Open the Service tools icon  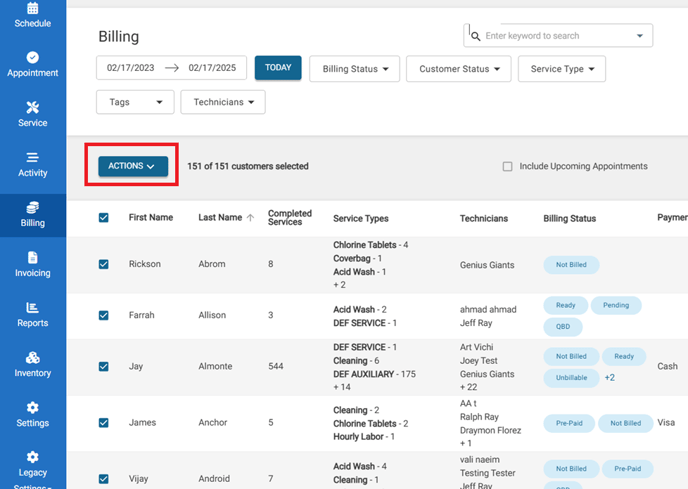32,108
